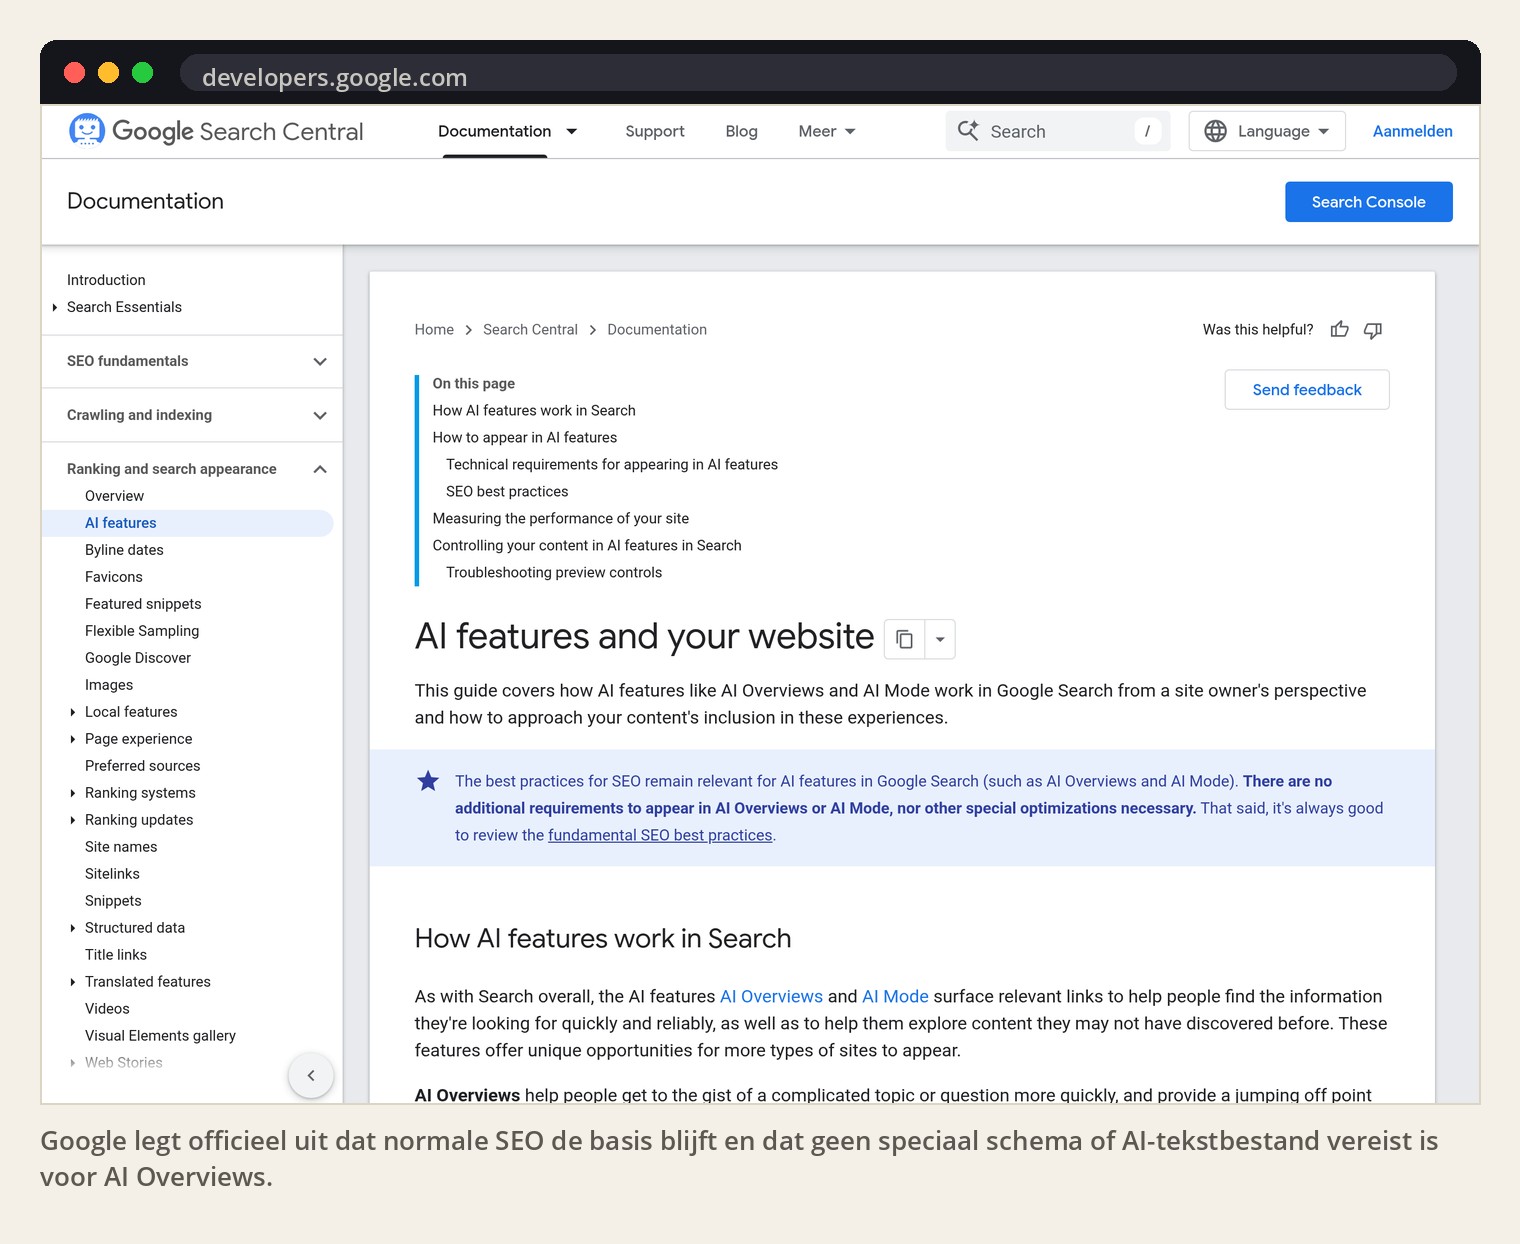Open Flexible Sampling in the sidebar
The image size is (1520, 1244).
[x=142, y=631]
